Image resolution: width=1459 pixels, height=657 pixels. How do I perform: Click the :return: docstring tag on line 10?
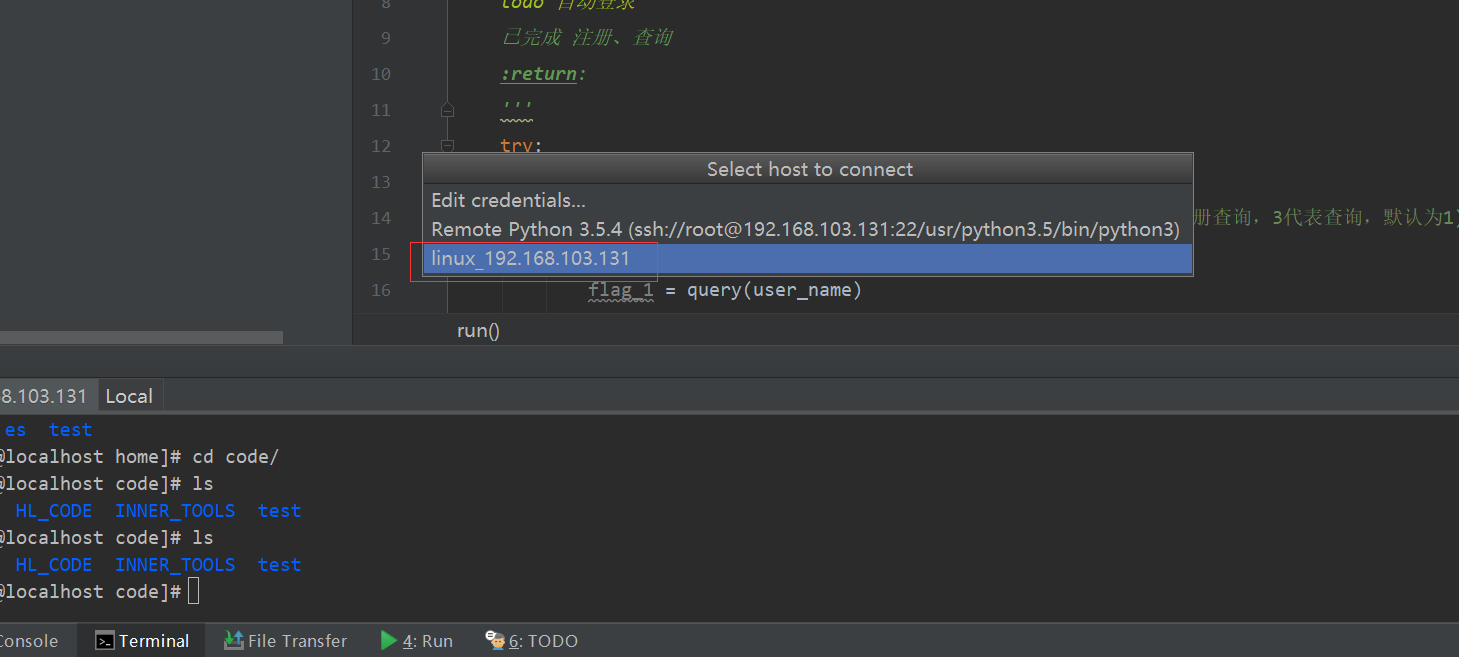pos(543,74)
